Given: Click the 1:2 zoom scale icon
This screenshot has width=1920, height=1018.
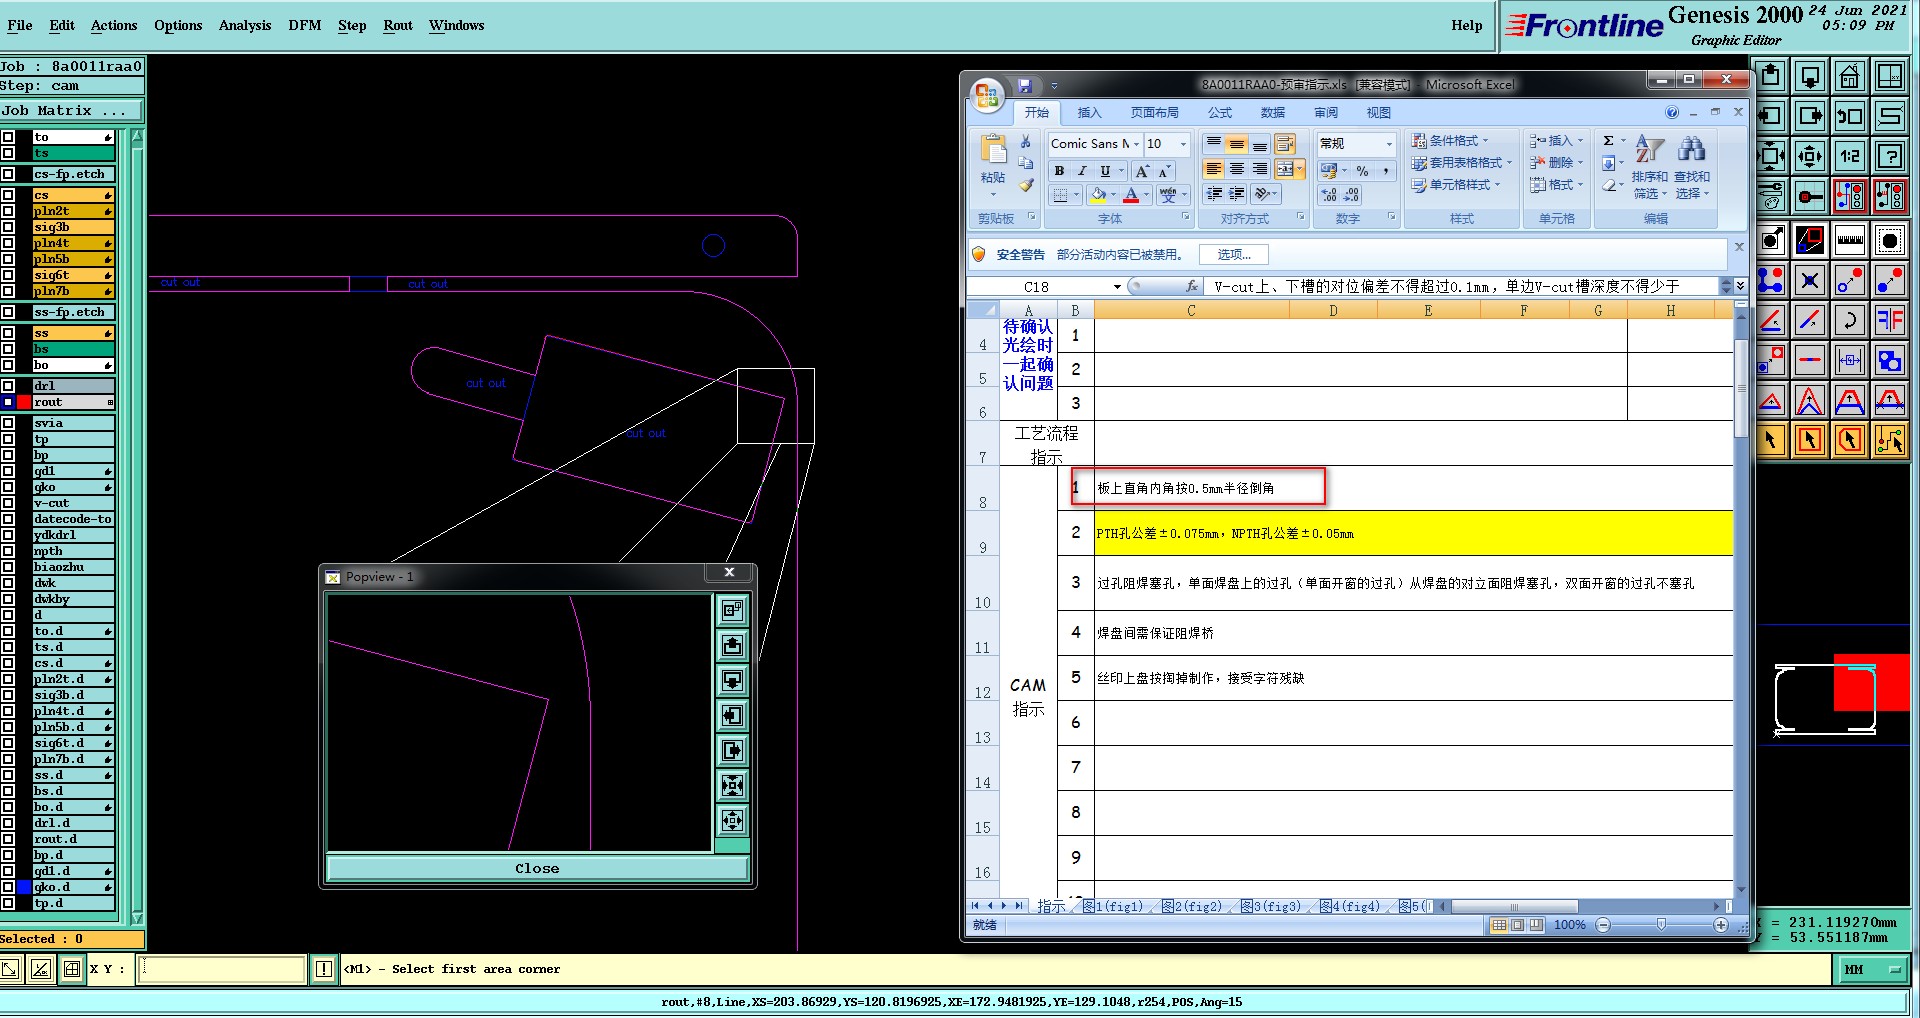Looking at the screenshot, I should pyautogui.click(x=1850, y=156).
